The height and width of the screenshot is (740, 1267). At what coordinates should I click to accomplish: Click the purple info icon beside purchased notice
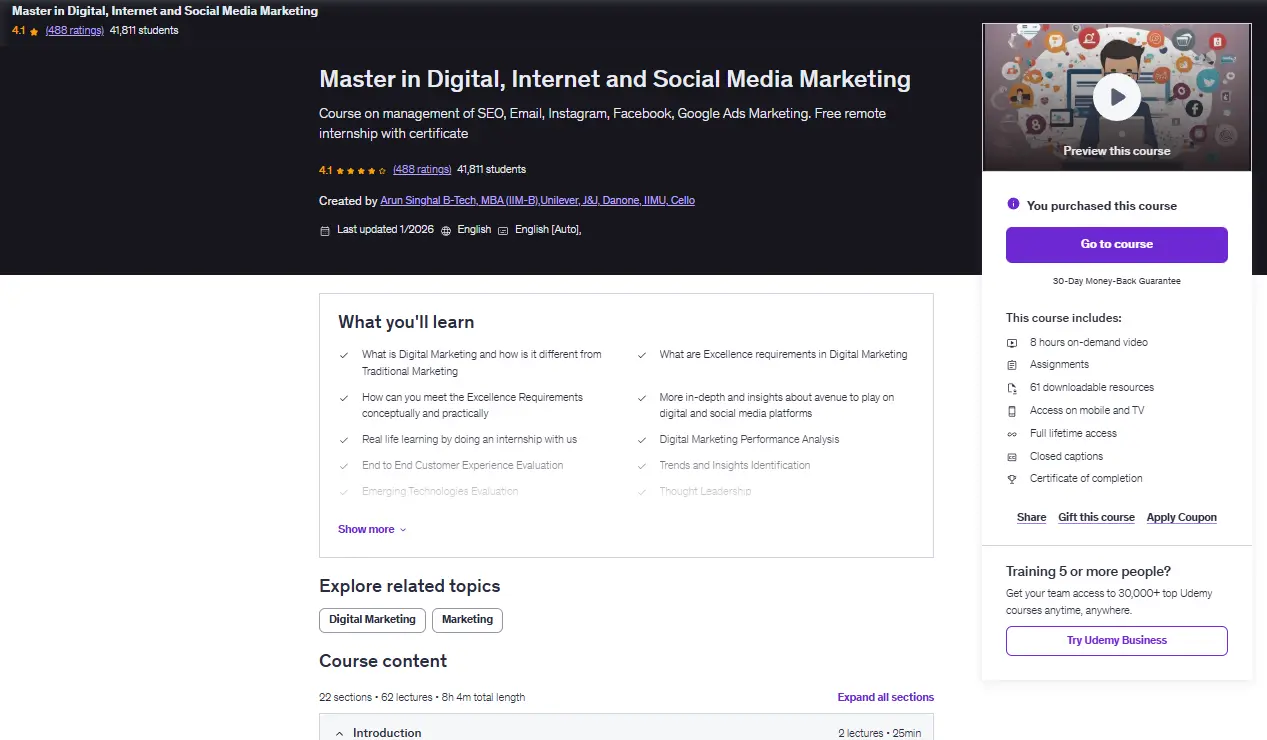click(x=1013, y=204)
